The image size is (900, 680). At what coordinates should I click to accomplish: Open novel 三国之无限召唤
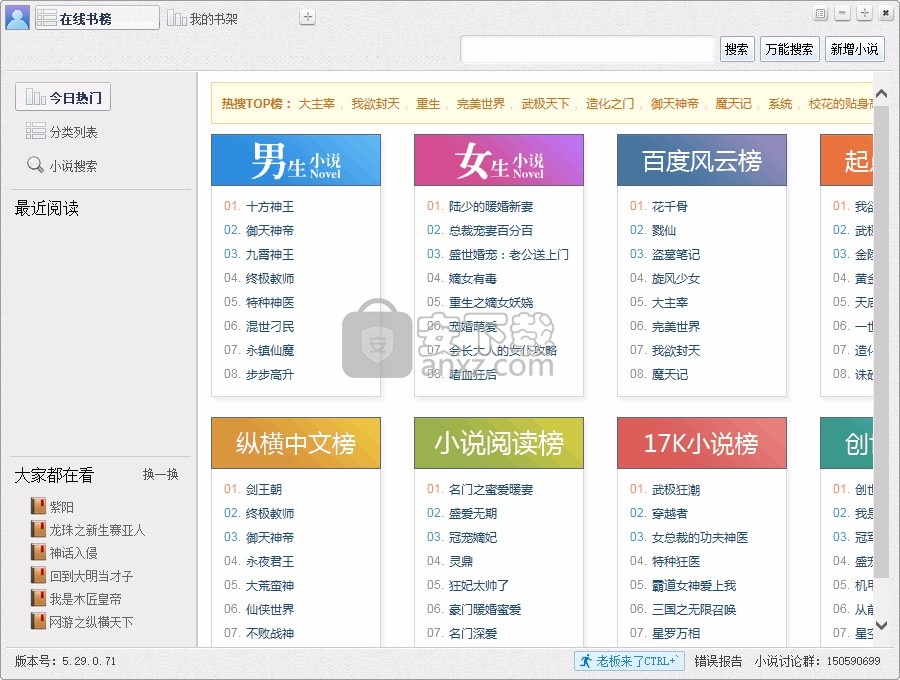693,609
